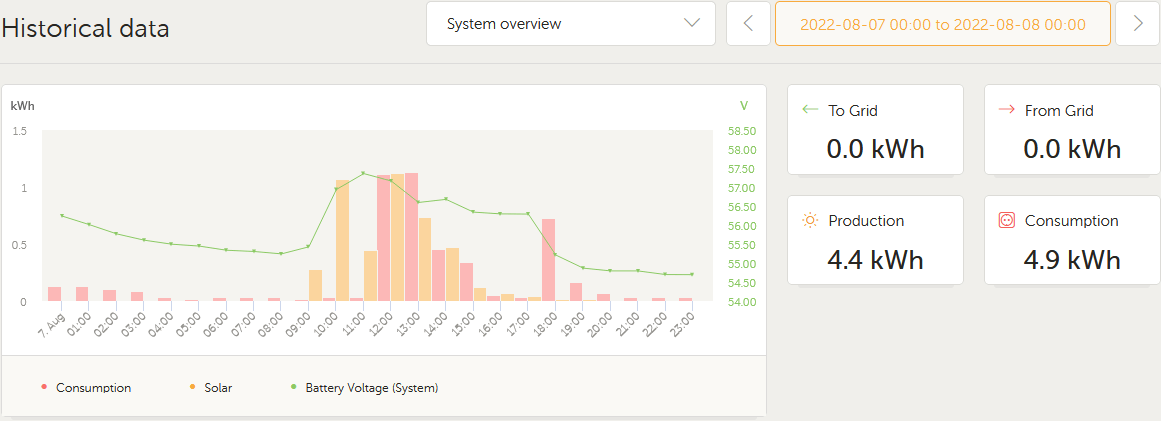Click the battery voltage peak point at 11:00
This screenshot has width=1161, height=421.
pos(363,173)
